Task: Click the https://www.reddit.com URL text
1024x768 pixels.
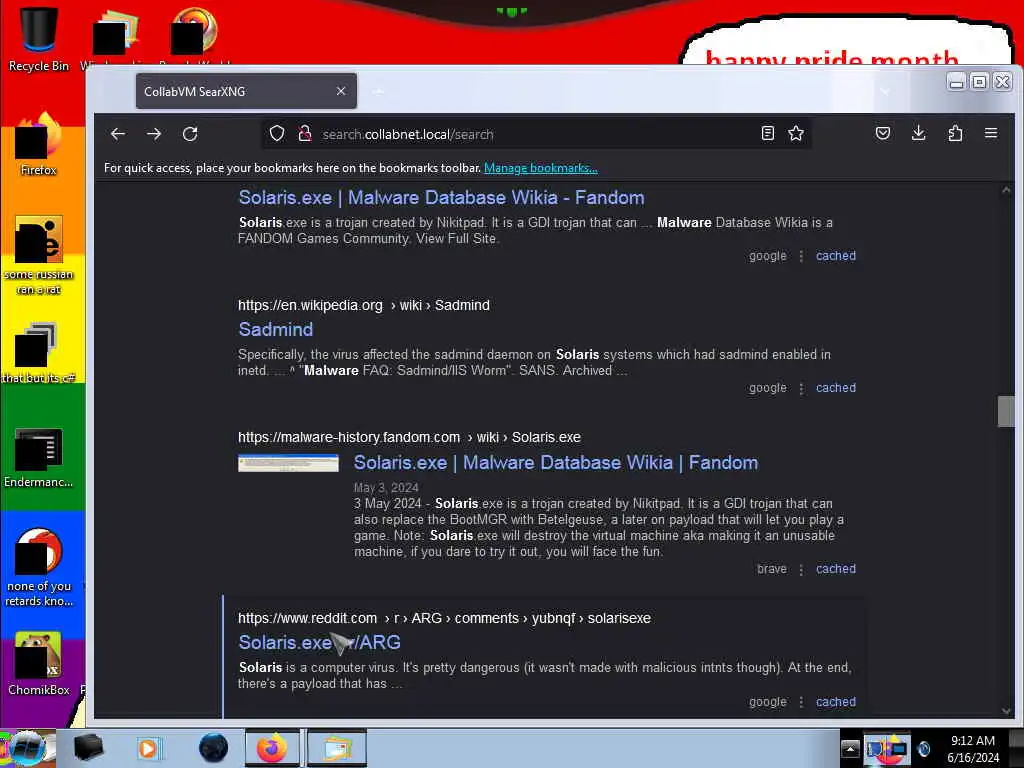Action: tap(307, 618)
